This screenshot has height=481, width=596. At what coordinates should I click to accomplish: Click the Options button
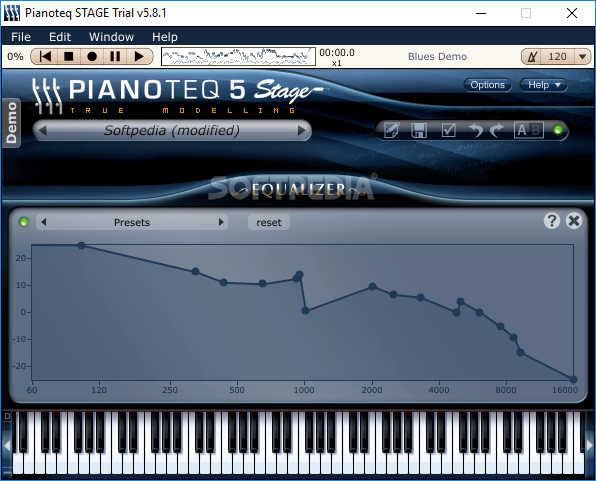(x=487, y=85)
